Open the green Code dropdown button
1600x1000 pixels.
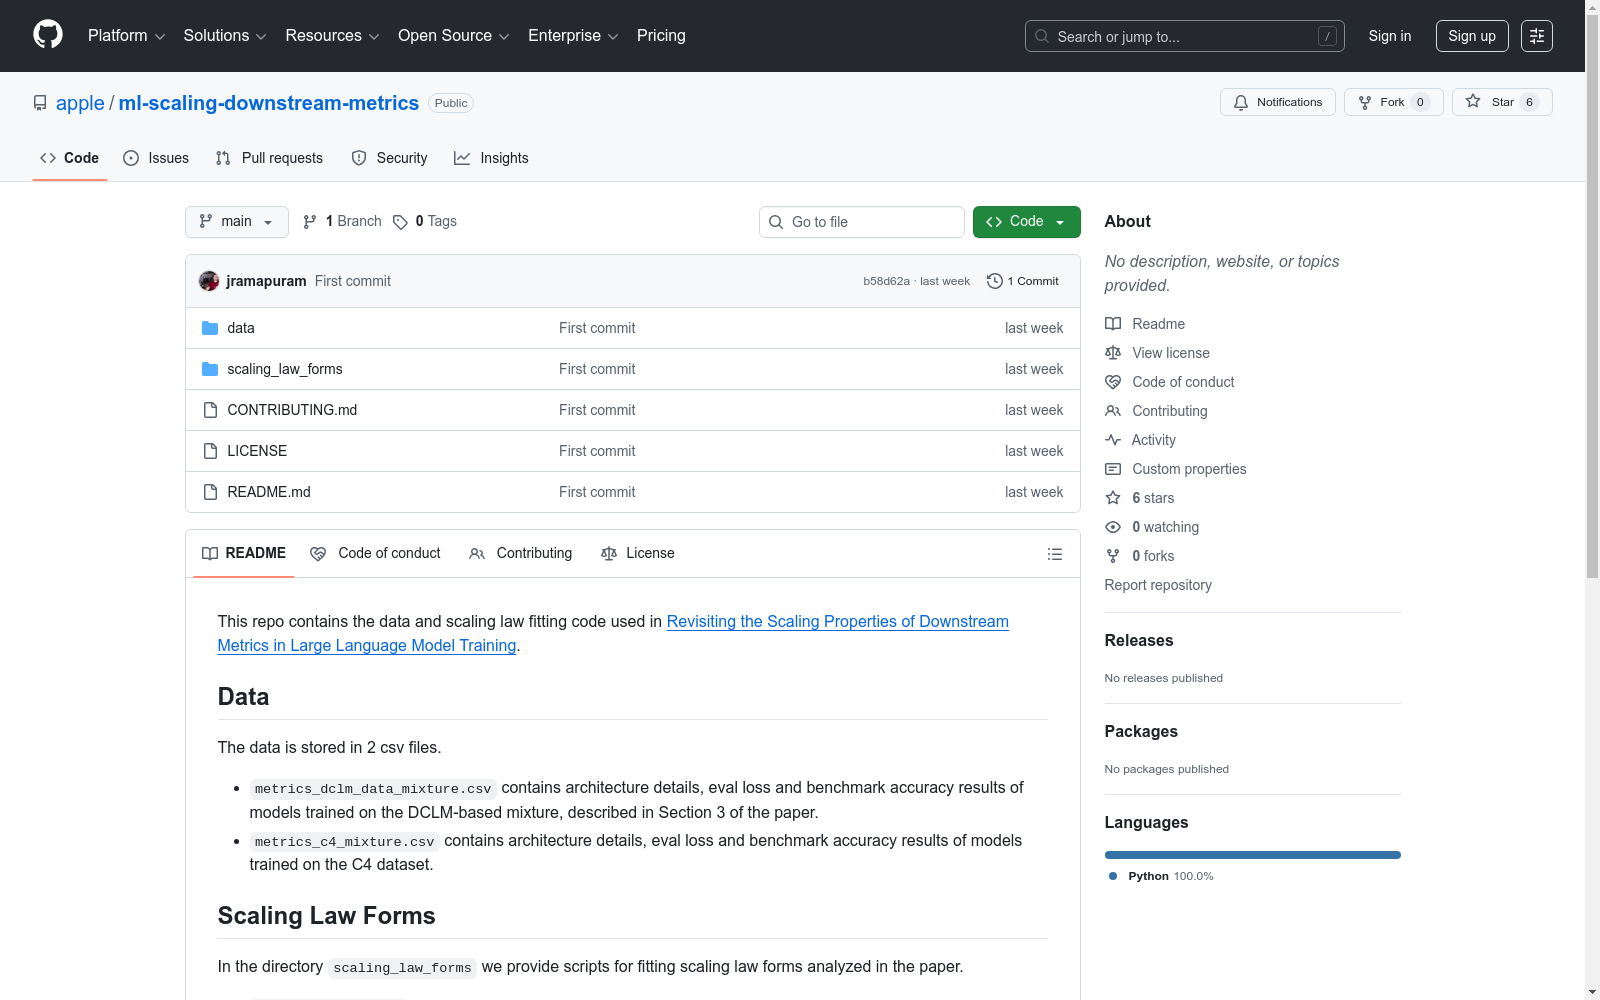coord(1026,222)
